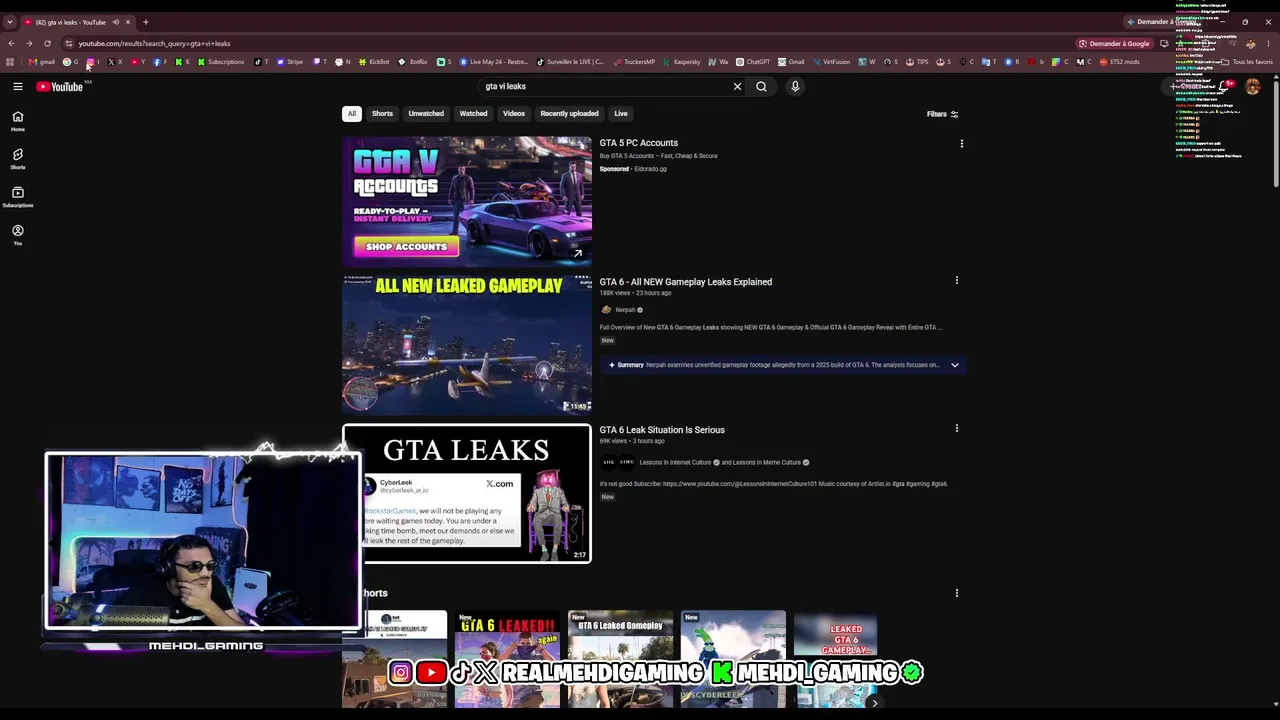Click the browser address bar URL
This screenshot has height=720, width=1280.
(155, 44)
